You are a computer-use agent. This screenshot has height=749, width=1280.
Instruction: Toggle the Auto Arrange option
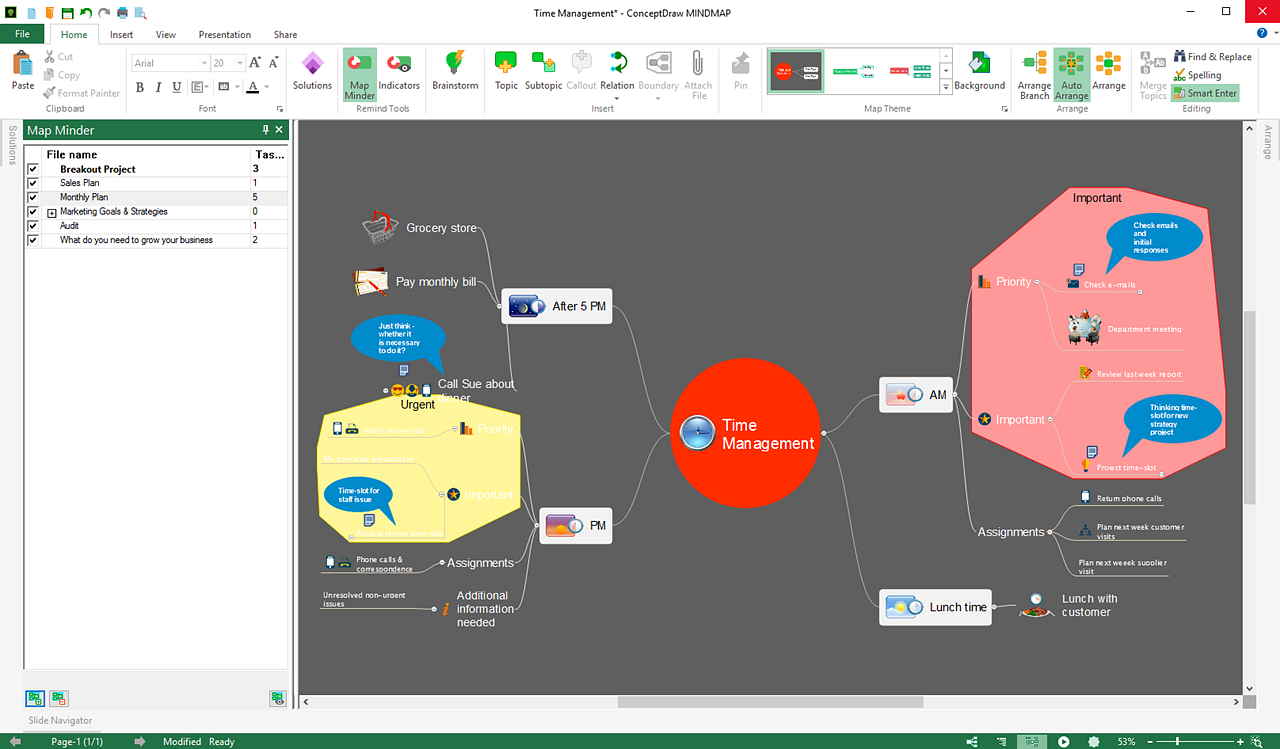pyautogui.click(x=1071, y=75)
